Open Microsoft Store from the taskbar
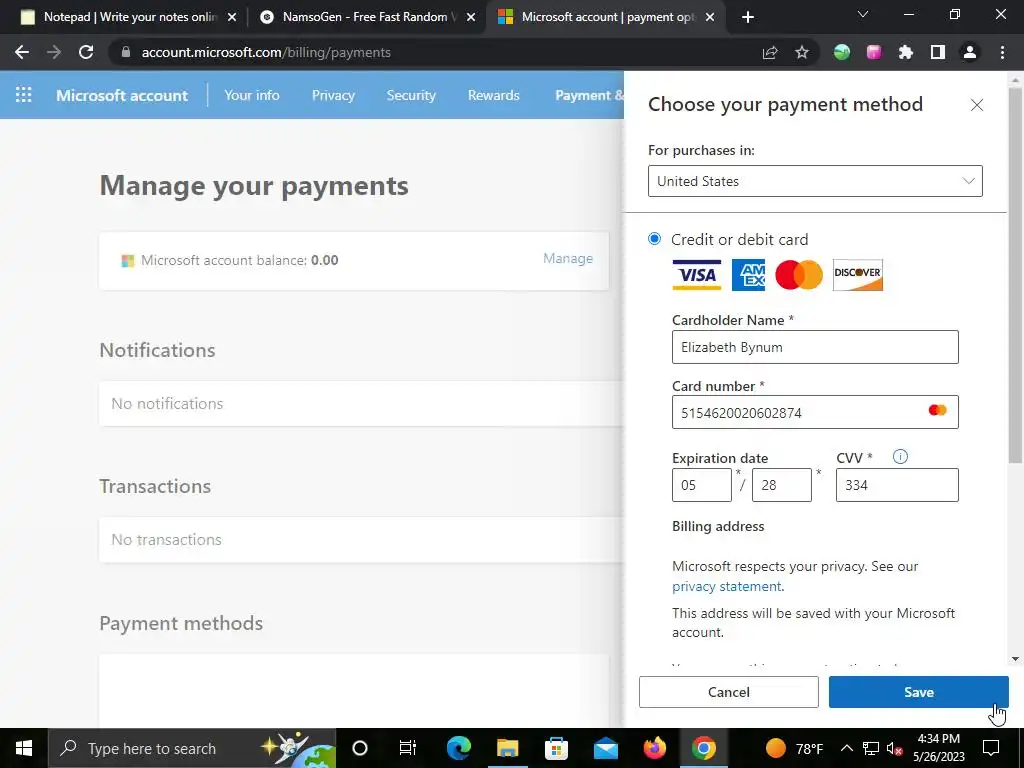Viewport: 1024px width, 768px height. click(x=556, y=748)
